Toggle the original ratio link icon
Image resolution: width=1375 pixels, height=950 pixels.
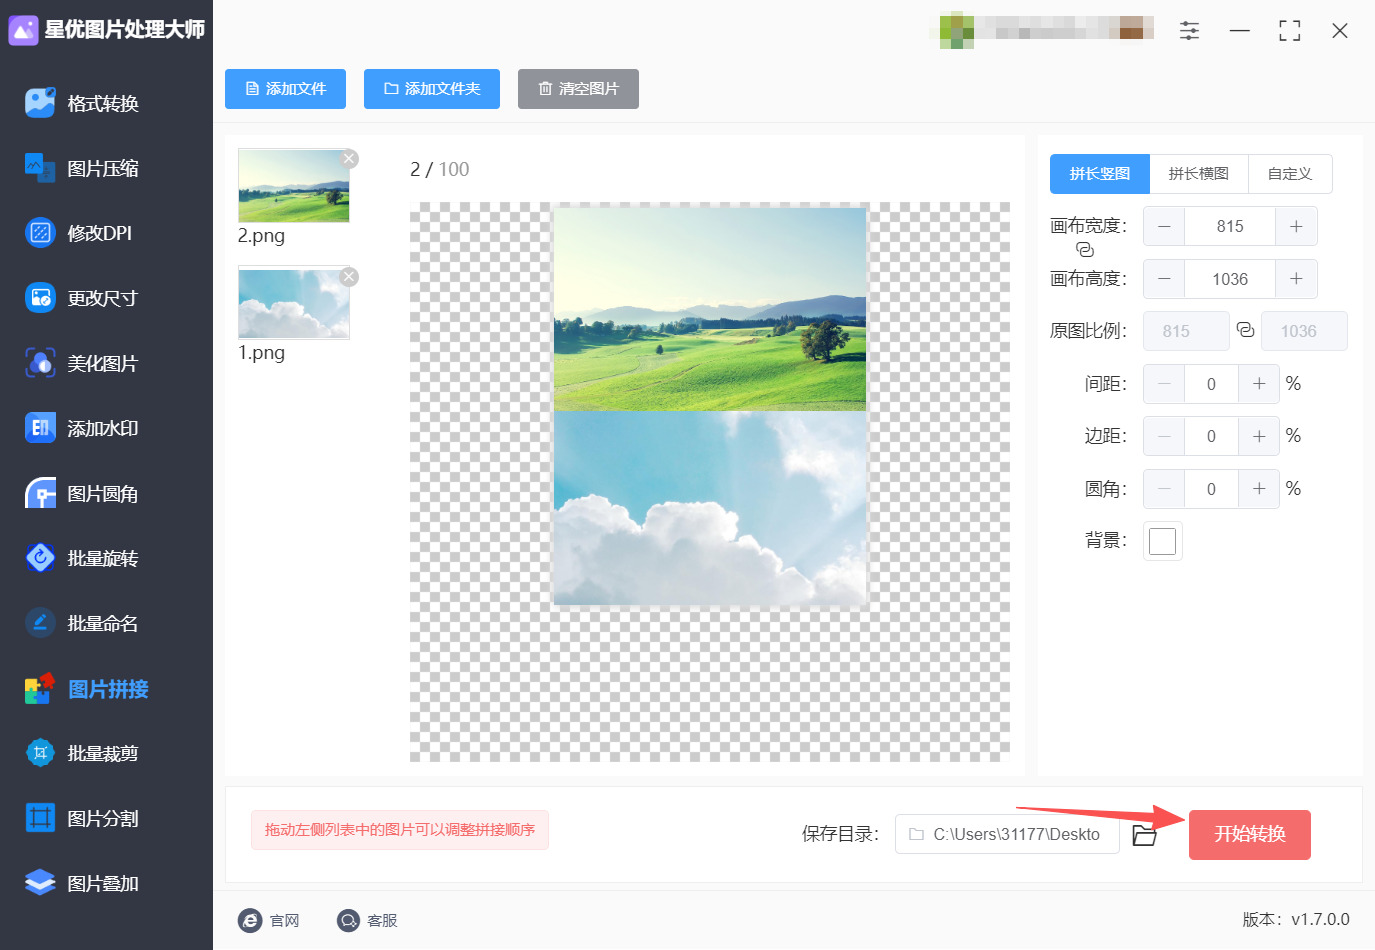coord(1245,330)
